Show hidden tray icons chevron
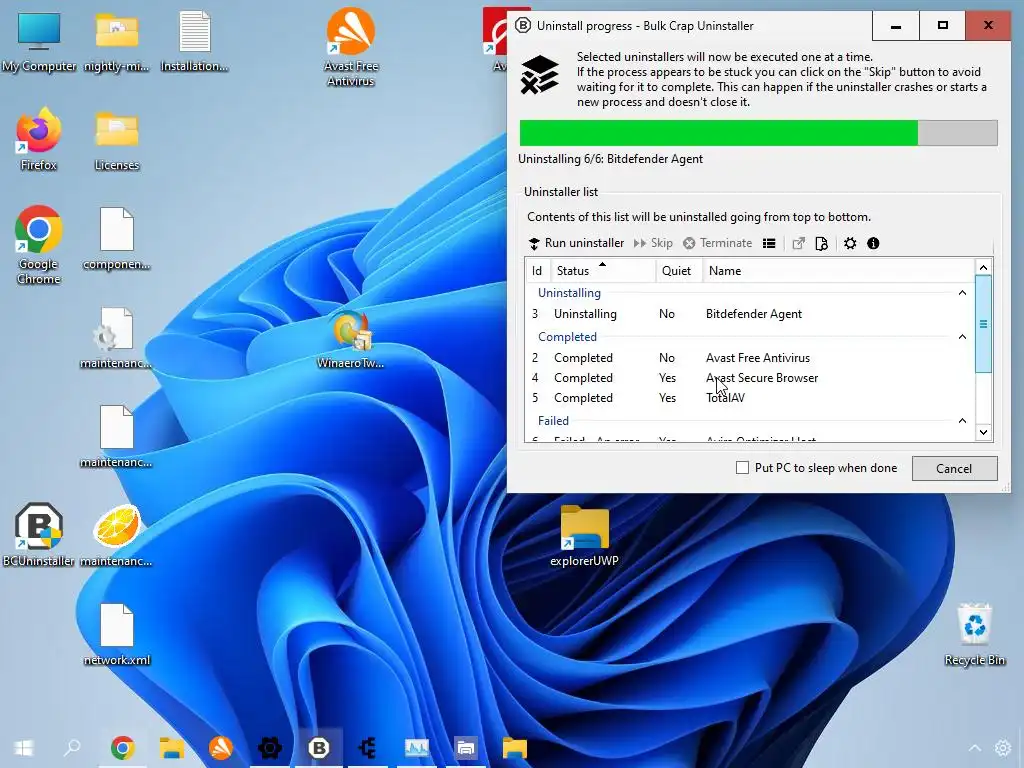Screen dimensions: 1024x768 coord(974,748)
